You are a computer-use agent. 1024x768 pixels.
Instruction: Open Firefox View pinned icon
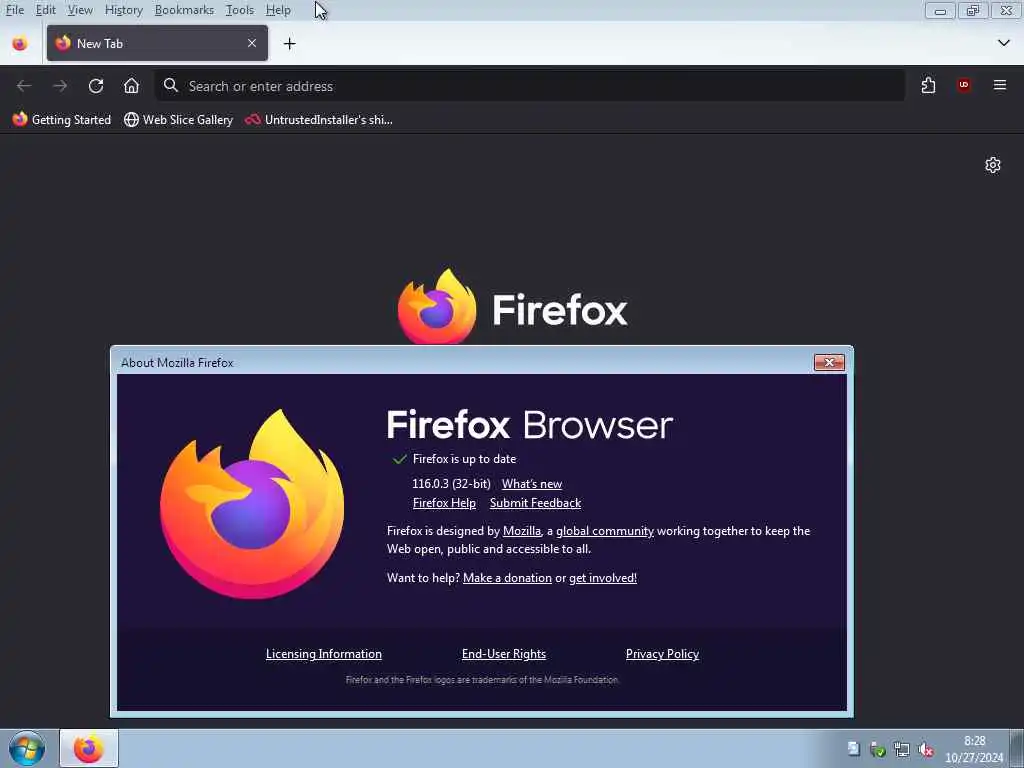[x=20, y=44]
